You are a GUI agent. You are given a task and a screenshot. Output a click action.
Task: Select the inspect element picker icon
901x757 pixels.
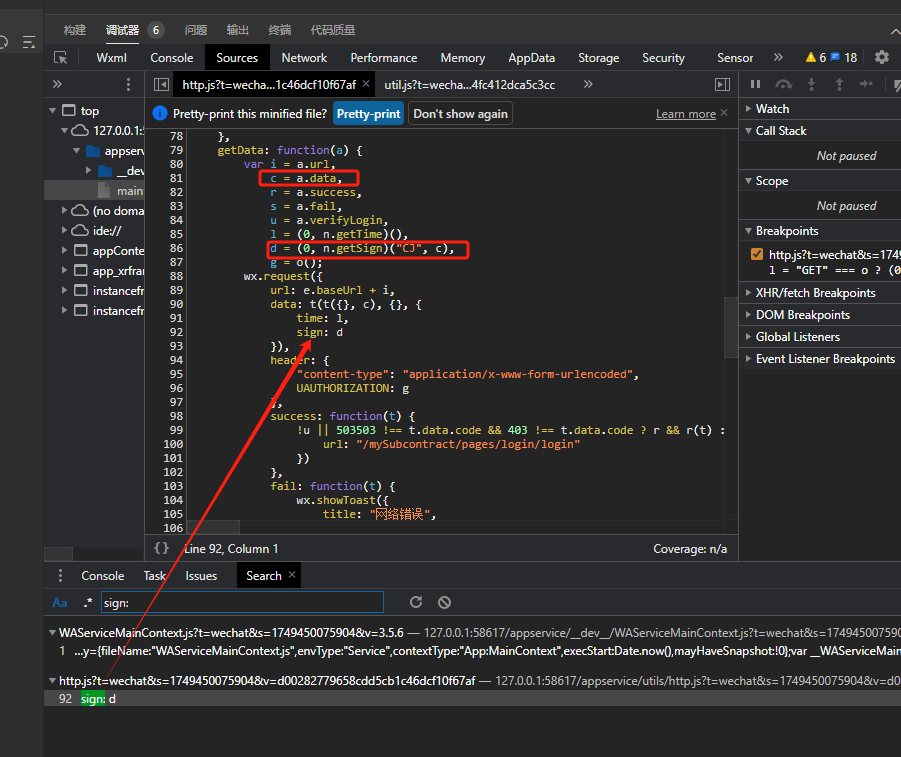tap(60, 57)
